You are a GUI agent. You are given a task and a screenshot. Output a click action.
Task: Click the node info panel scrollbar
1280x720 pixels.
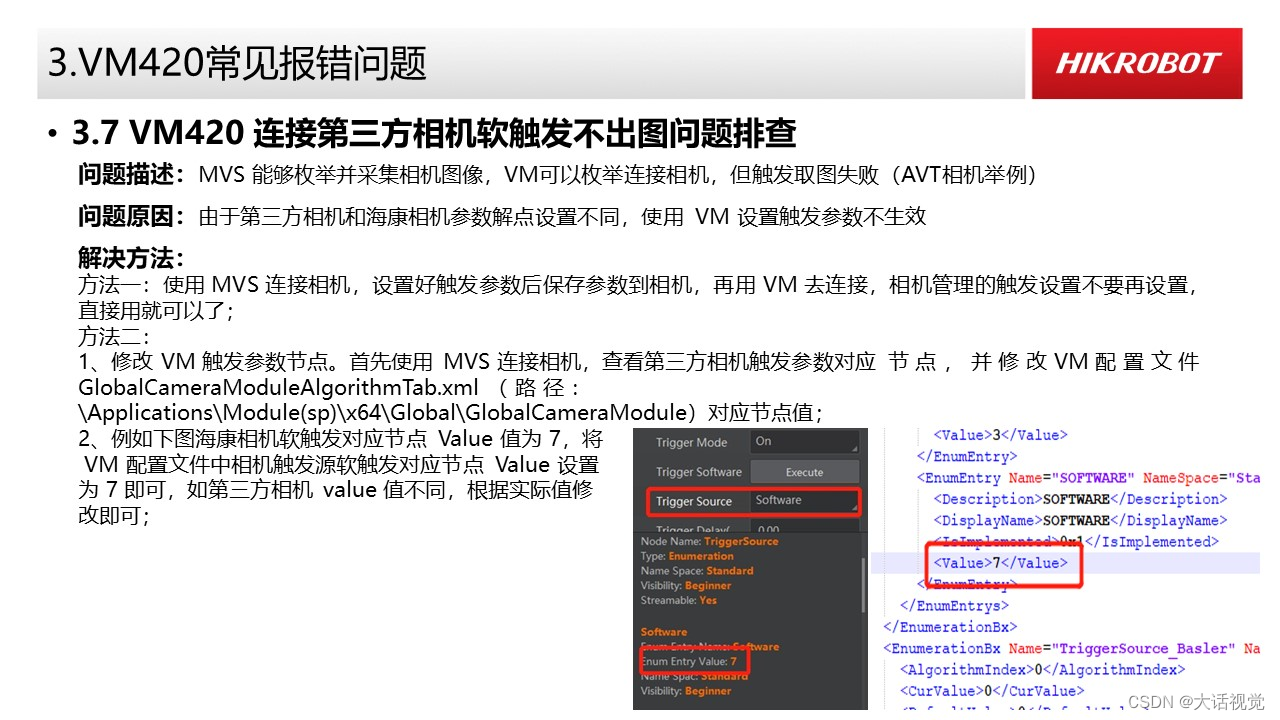coord(865,585)
